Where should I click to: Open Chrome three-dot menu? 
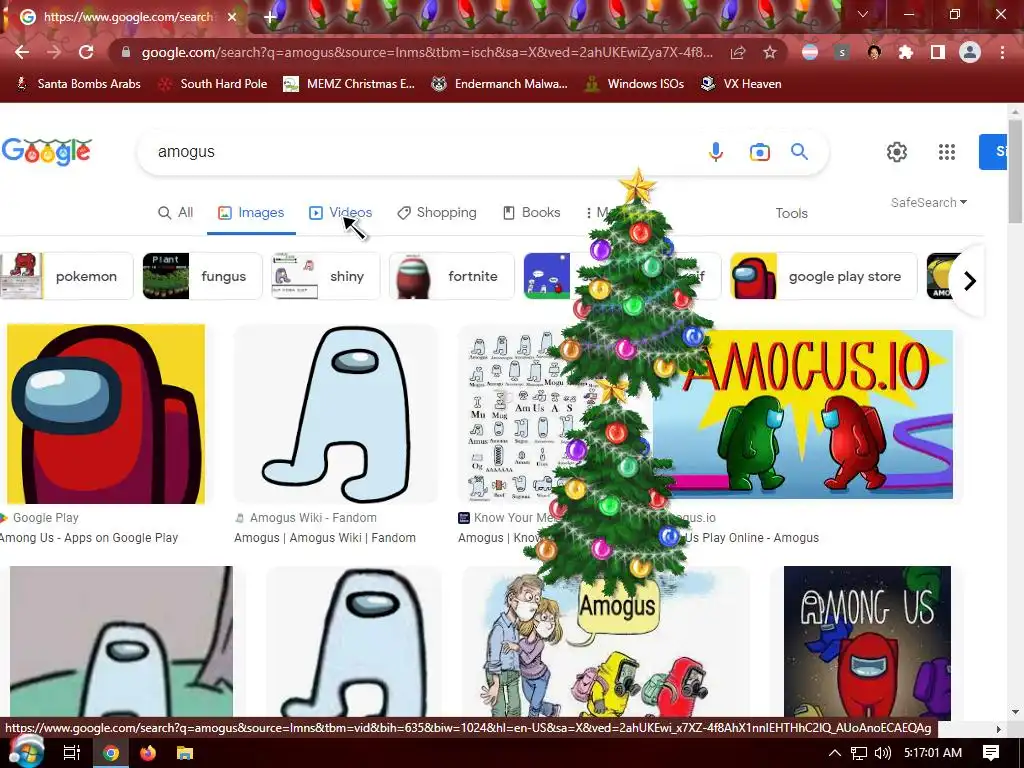coord(1002,52)
